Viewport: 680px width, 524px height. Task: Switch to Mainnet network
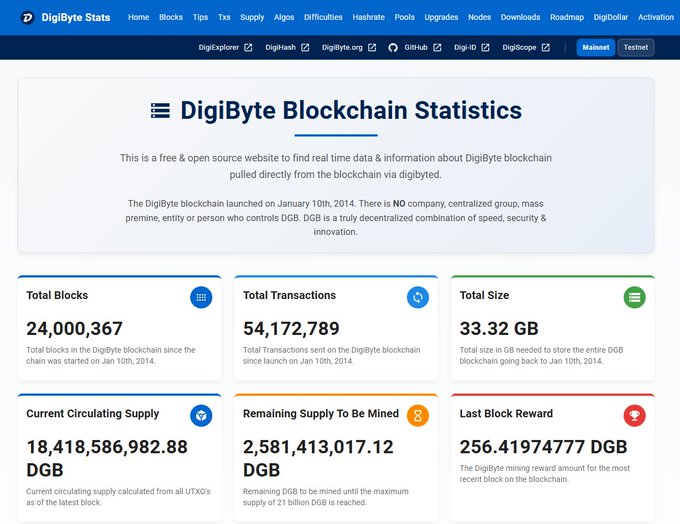click(595, 47)
